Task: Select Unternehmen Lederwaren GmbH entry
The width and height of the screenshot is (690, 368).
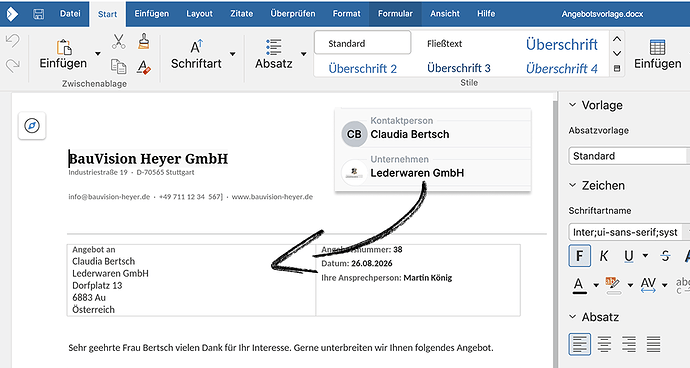Action: coord(433,169)
